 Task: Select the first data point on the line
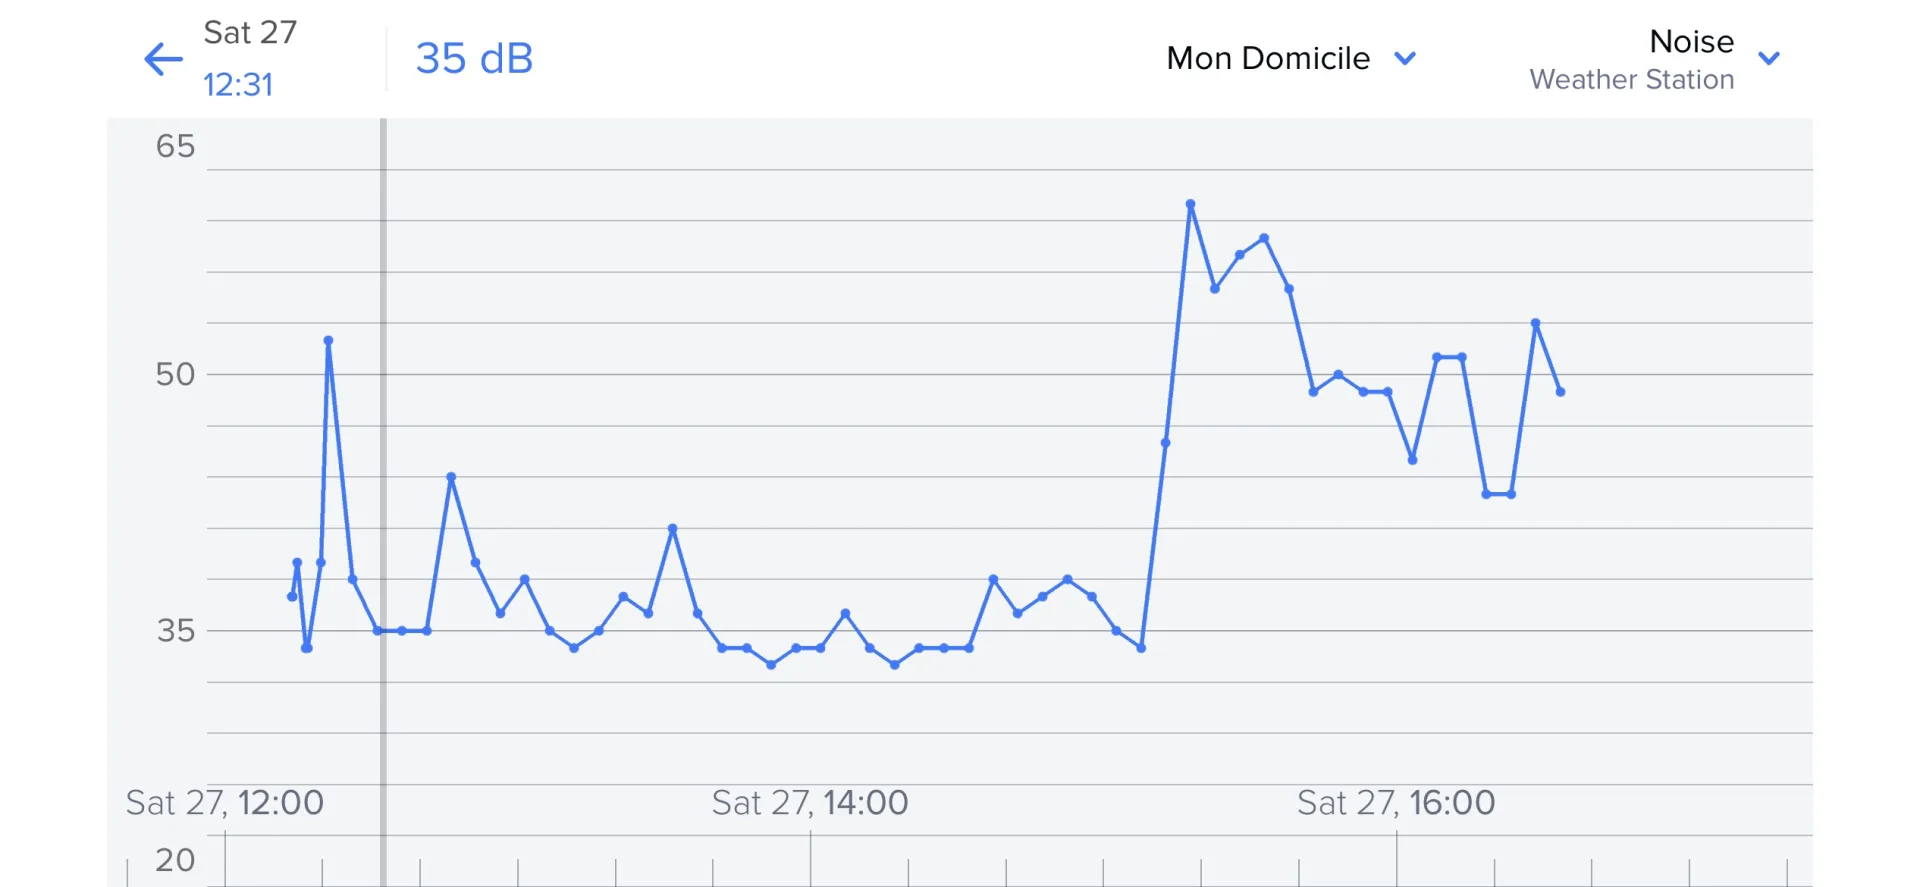pyautogui.click(x=292, y=596)
